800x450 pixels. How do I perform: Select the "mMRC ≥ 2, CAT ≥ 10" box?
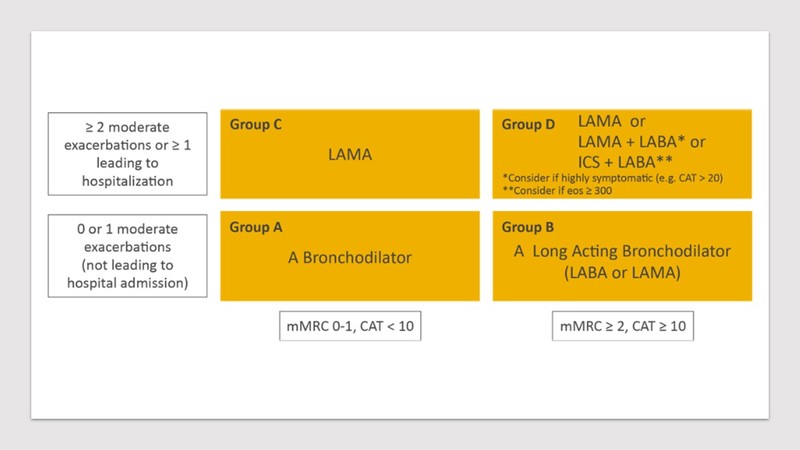point(622,326)
